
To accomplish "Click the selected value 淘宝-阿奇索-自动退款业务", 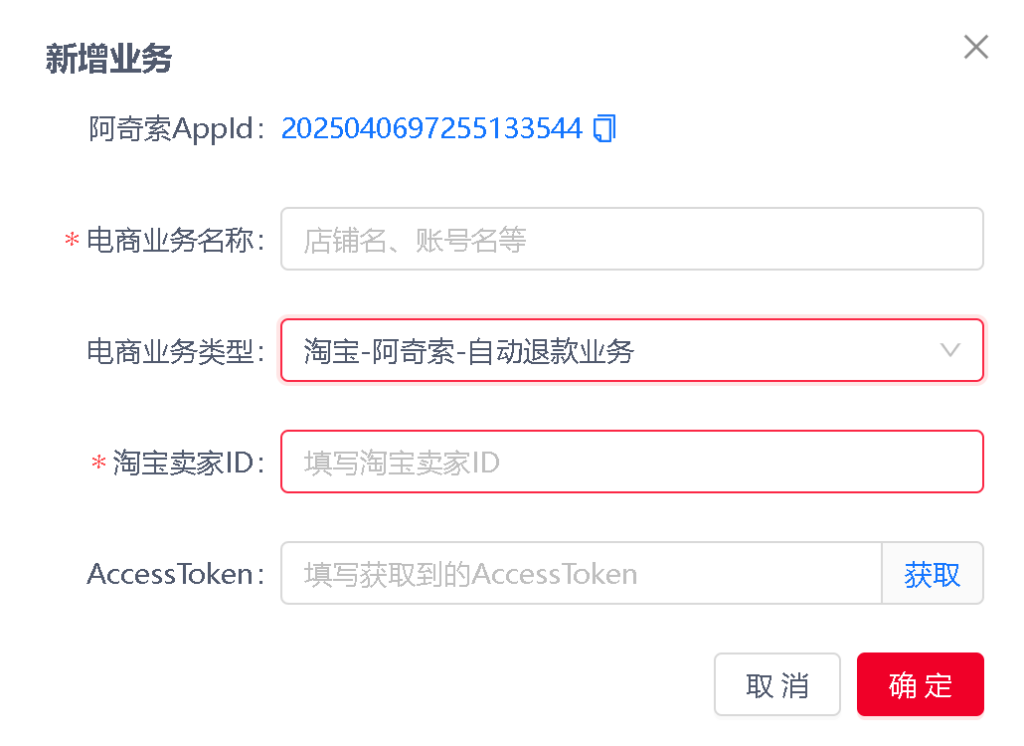I will tap(469, 351).
